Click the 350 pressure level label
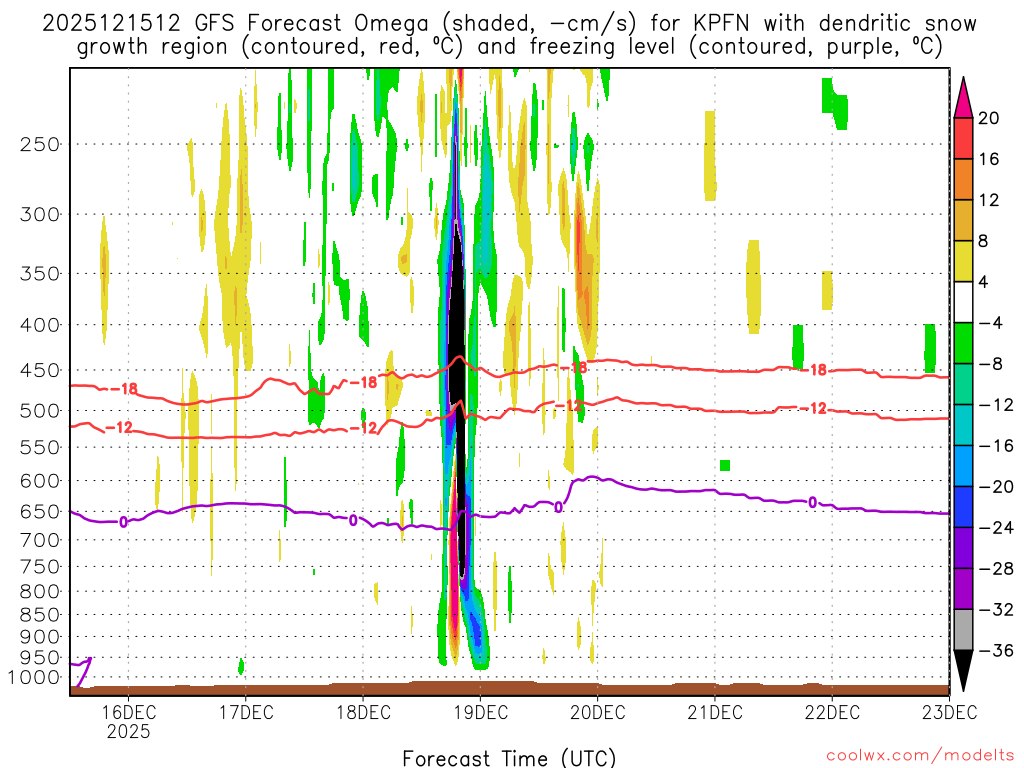 point(40,274)
